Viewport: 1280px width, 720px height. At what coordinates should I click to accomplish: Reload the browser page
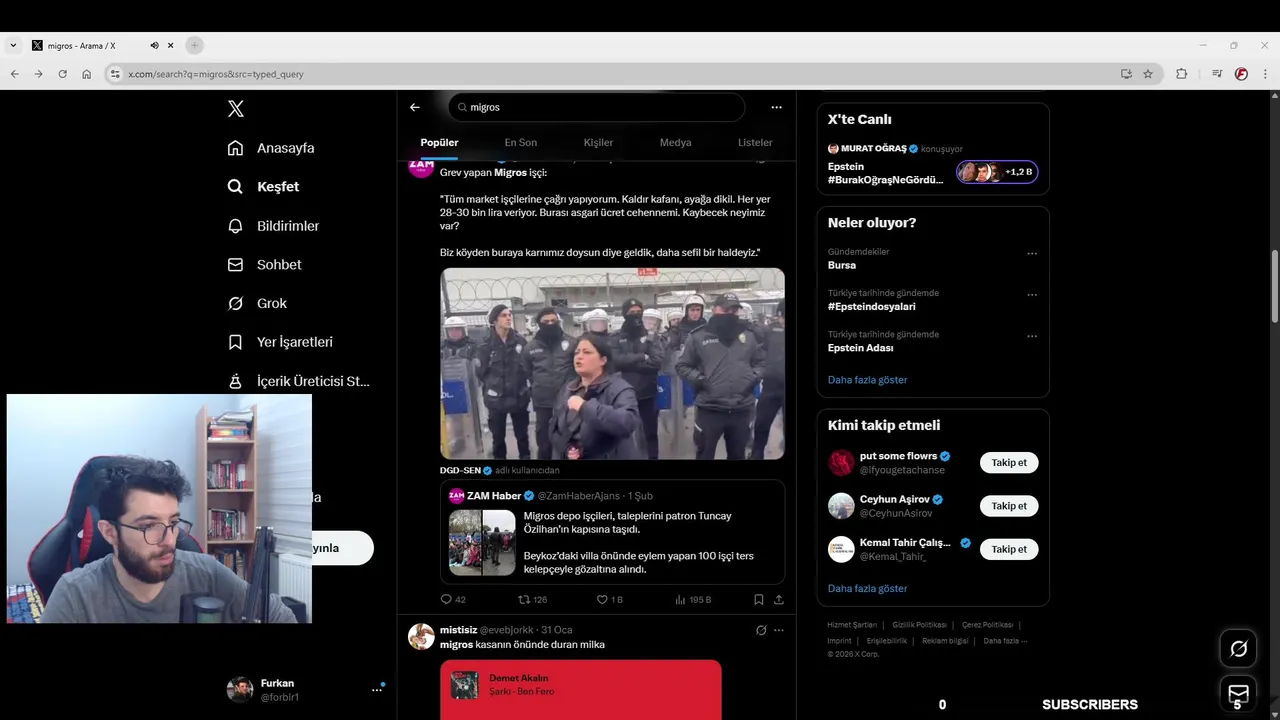pos(62,74)
